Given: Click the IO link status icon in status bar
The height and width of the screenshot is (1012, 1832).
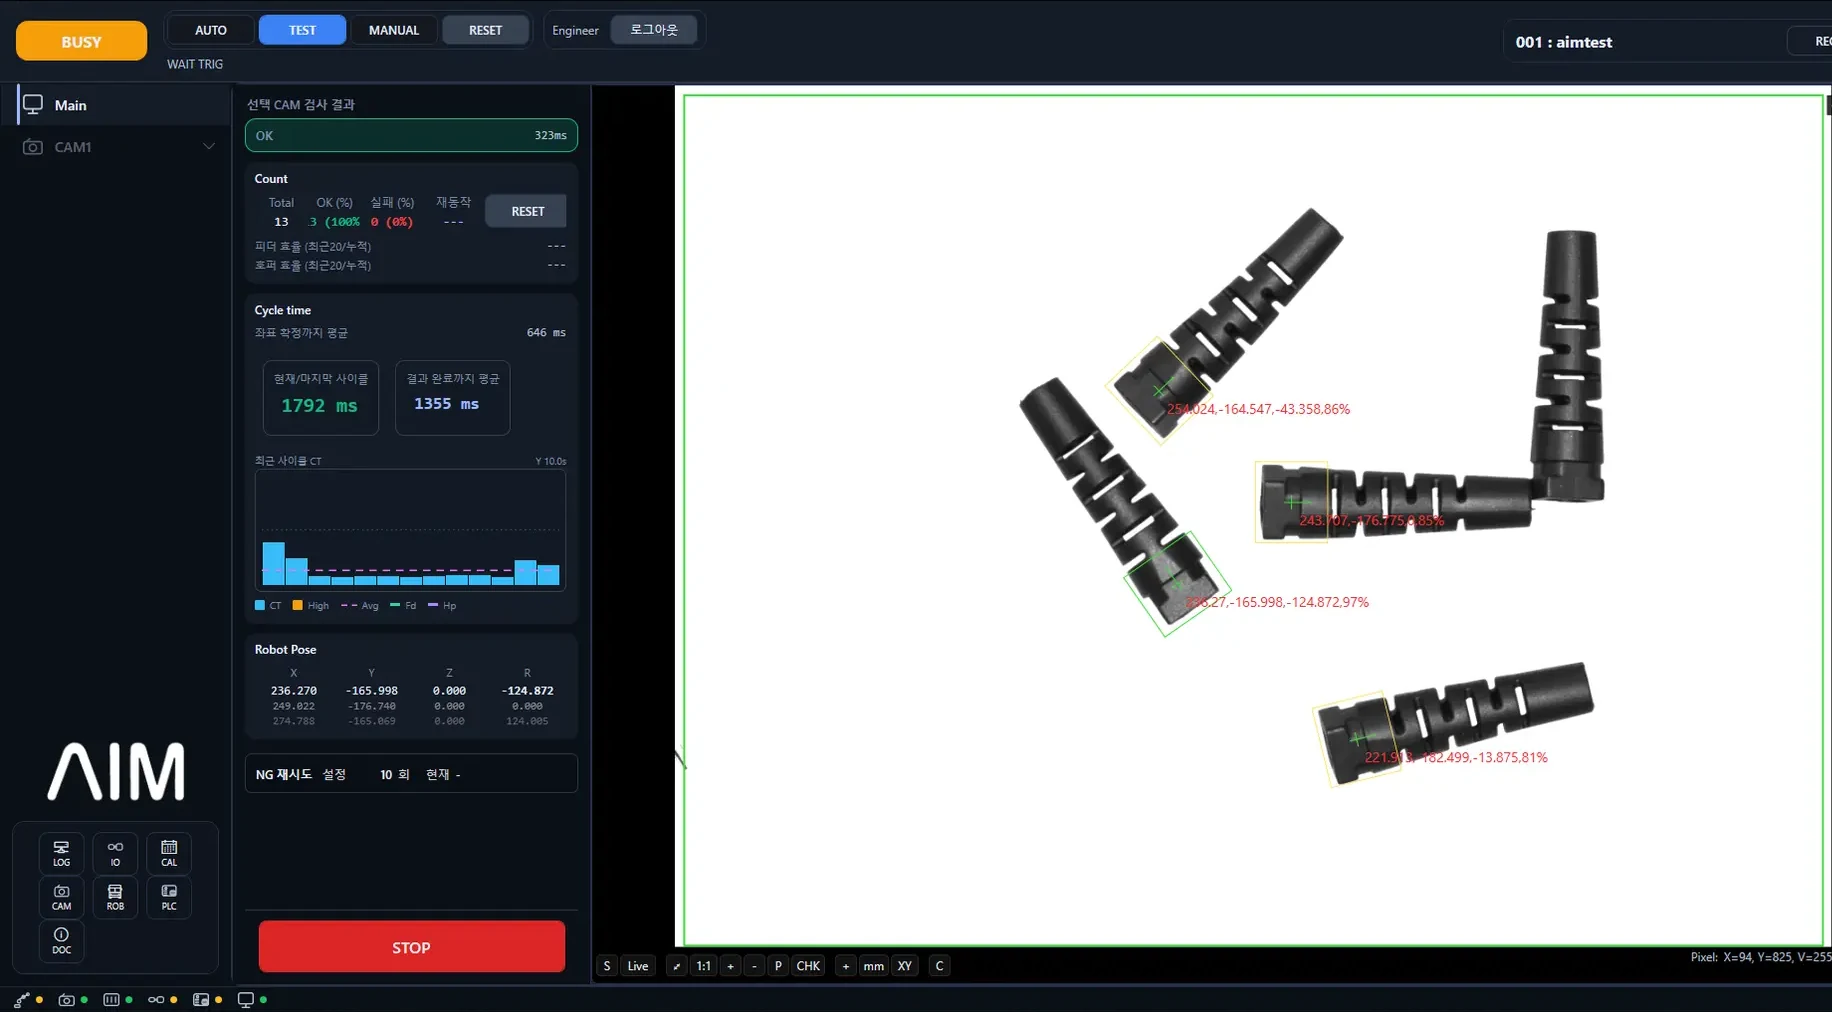Looking at the screenshot, I should [156, 999].
